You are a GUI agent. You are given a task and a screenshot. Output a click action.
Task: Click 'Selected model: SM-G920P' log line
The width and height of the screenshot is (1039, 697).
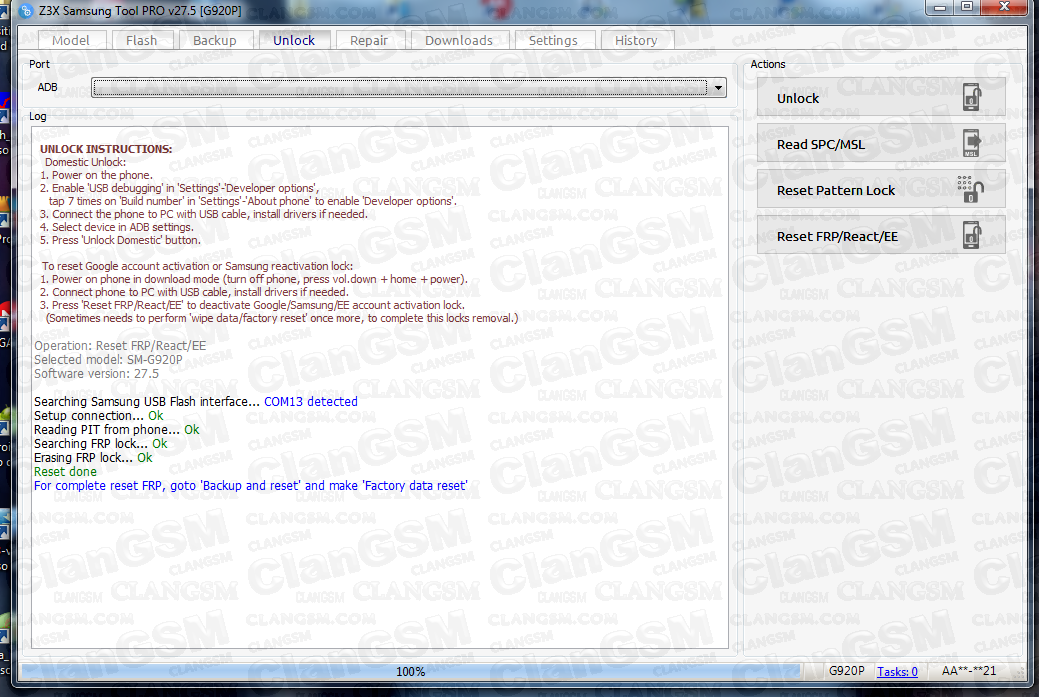(x=108, y=360)
